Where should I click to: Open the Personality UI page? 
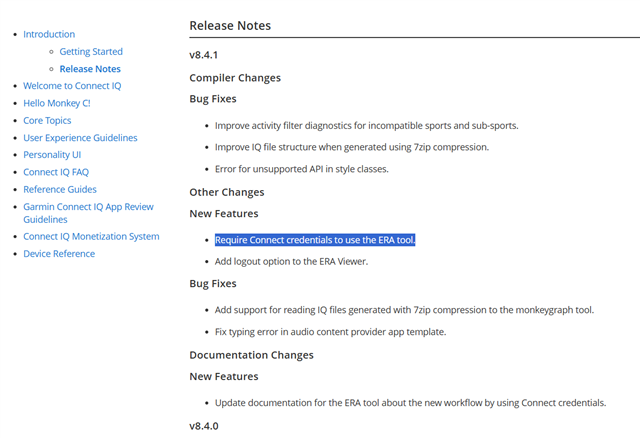pyautogui.click(x=52, y=155)
